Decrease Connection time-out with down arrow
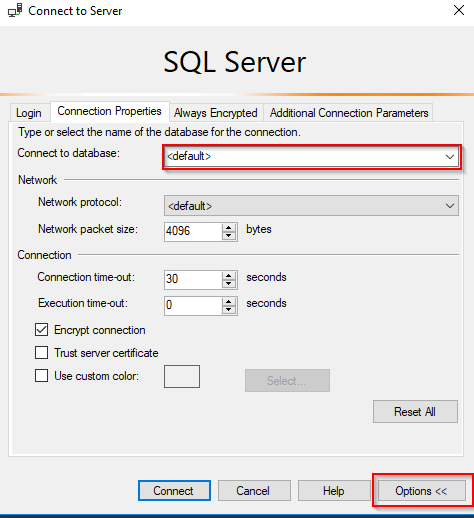Screen dimensions: 474x518 tap(229, 284)
